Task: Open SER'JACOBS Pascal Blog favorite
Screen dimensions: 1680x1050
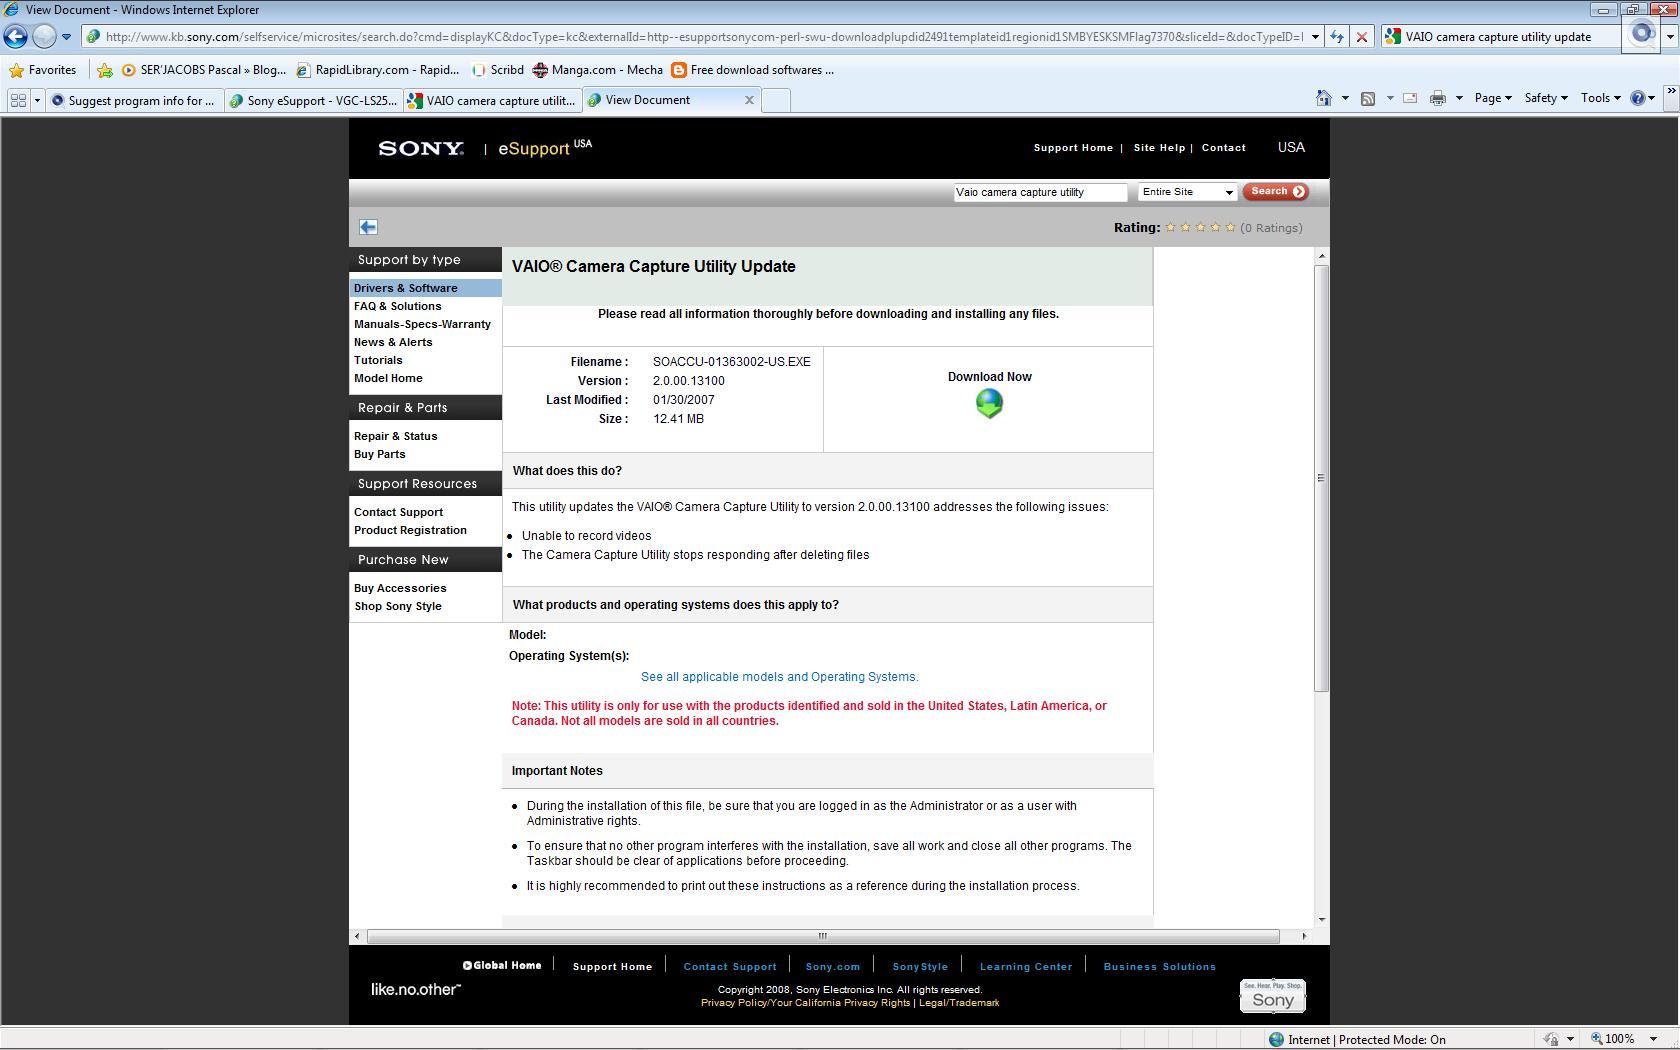Action: [x=204, y=70]
